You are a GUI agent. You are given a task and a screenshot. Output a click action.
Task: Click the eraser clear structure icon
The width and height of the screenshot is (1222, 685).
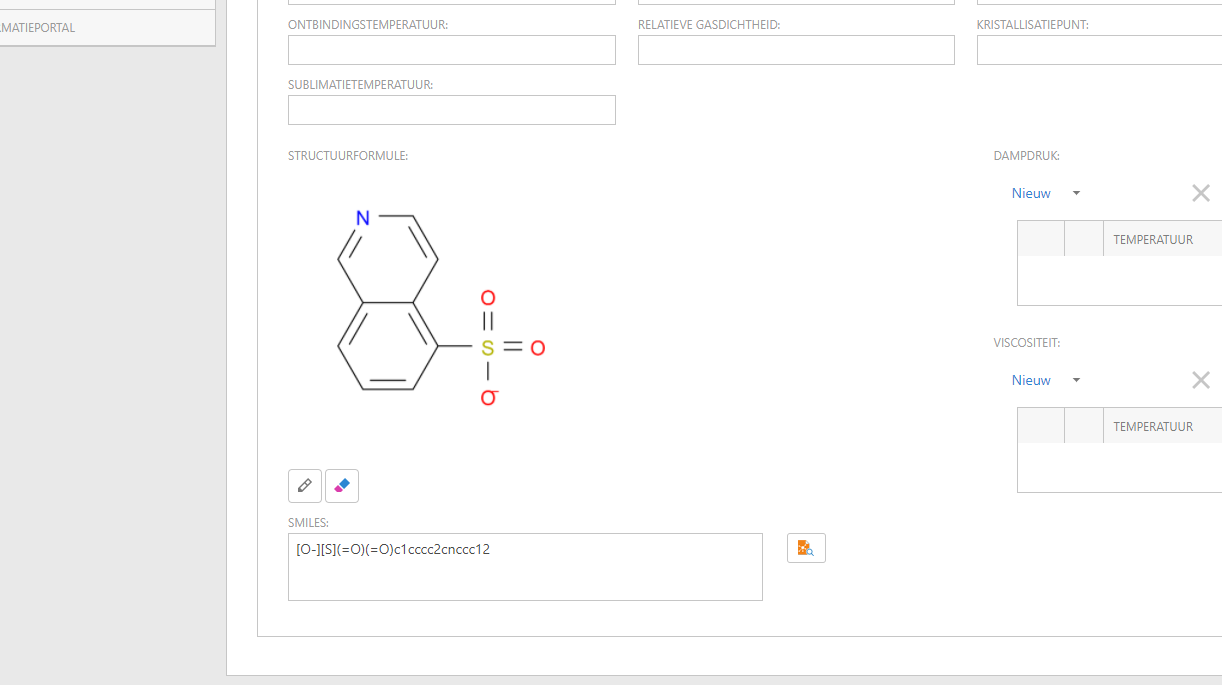[x=342, y=486]
